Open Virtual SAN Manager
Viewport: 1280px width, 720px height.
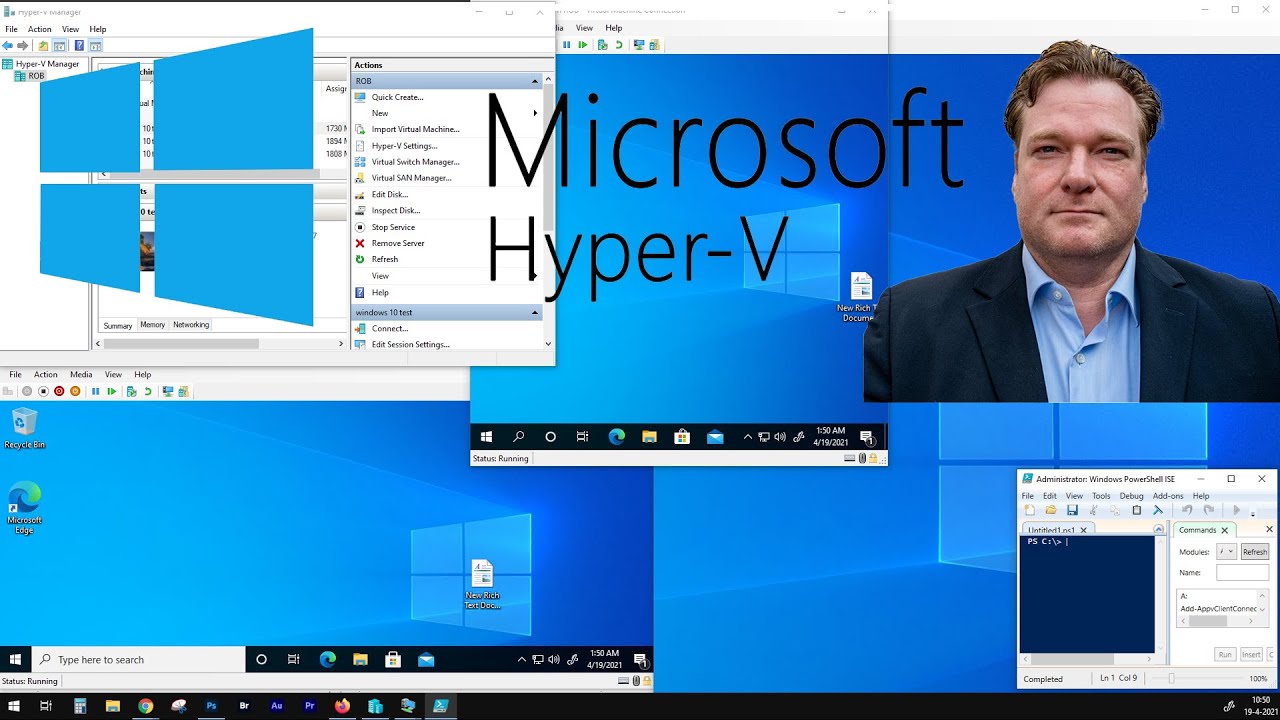[411, 178]
